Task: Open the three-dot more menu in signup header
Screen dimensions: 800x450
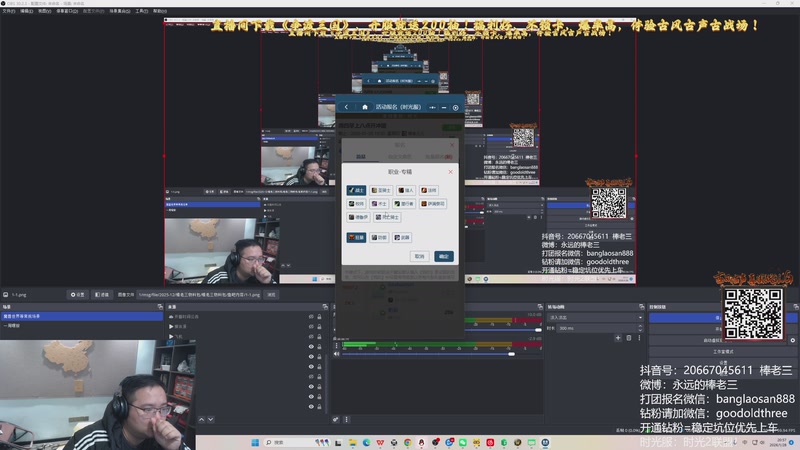Action: coord(432,108)
